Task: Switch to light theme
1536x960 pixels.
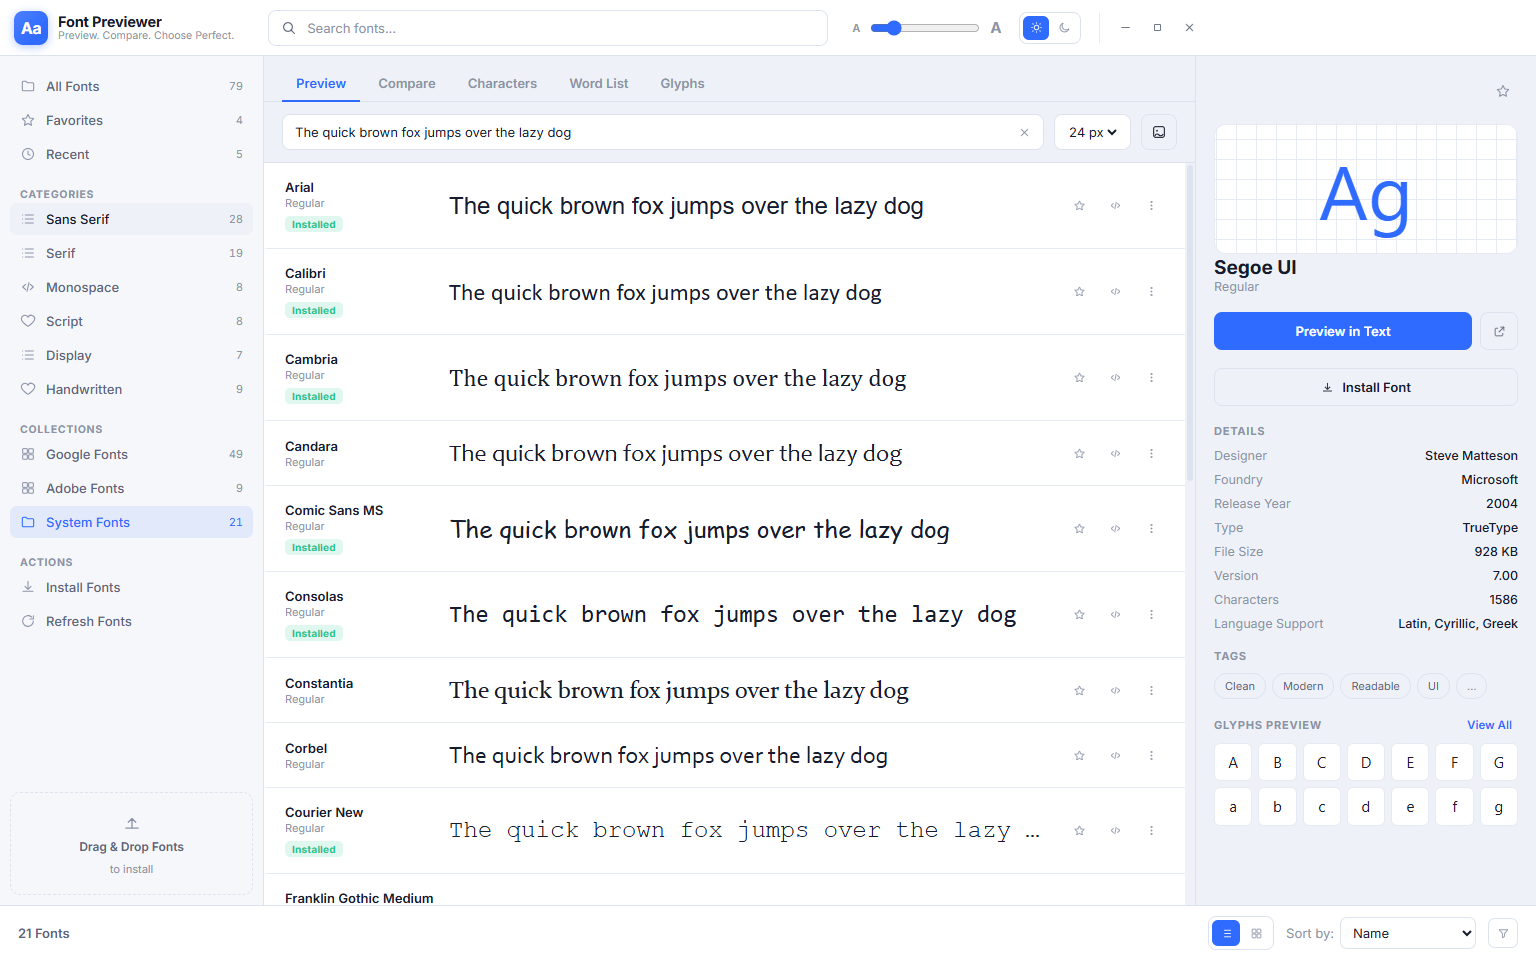Action: click(1036, 28)
